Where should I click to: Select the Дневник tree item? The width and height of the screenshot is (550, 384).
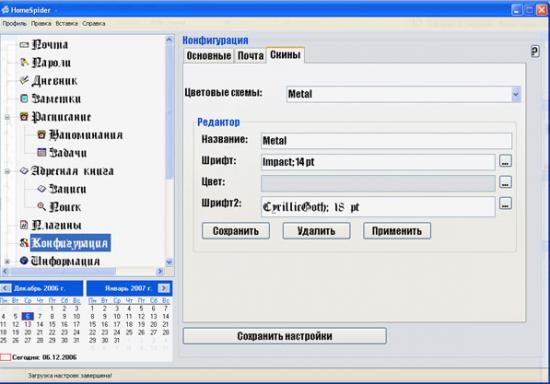click(x=54, y=81)
